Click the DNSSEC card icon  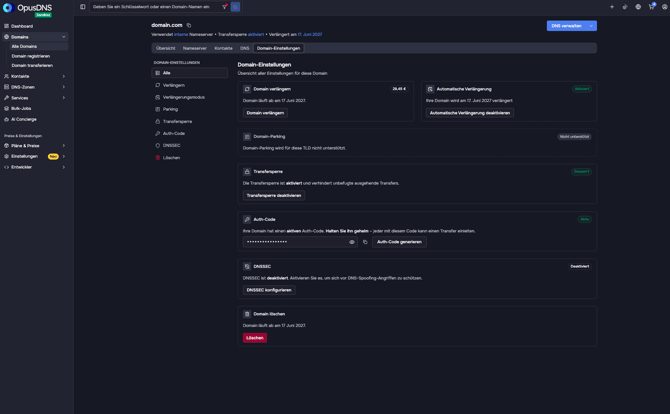click(x=247, y=266)
